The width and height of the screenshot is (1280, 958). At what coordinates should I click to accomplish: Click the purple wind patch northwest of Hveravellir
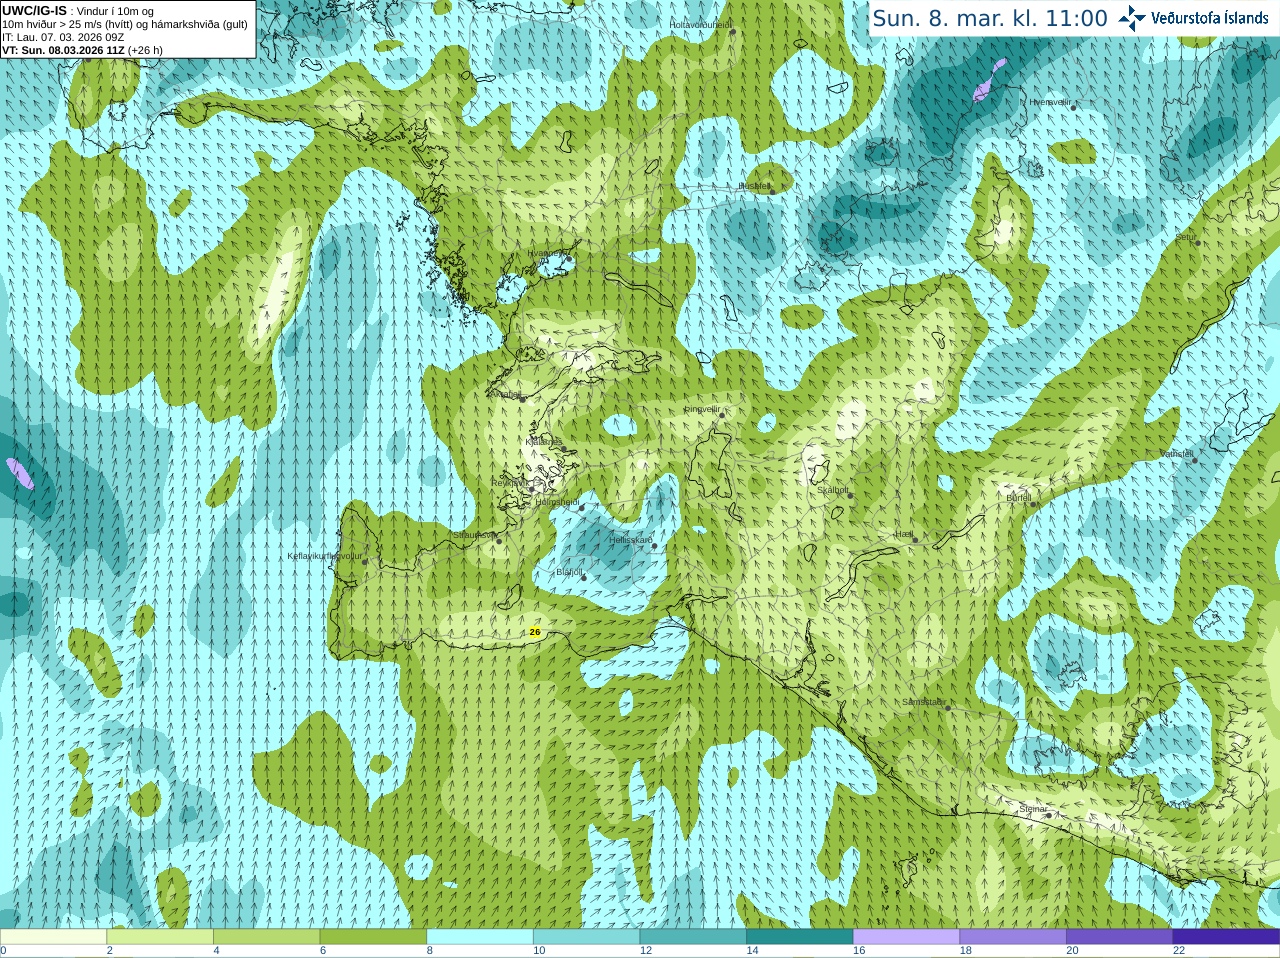click(x=990, y=80)
